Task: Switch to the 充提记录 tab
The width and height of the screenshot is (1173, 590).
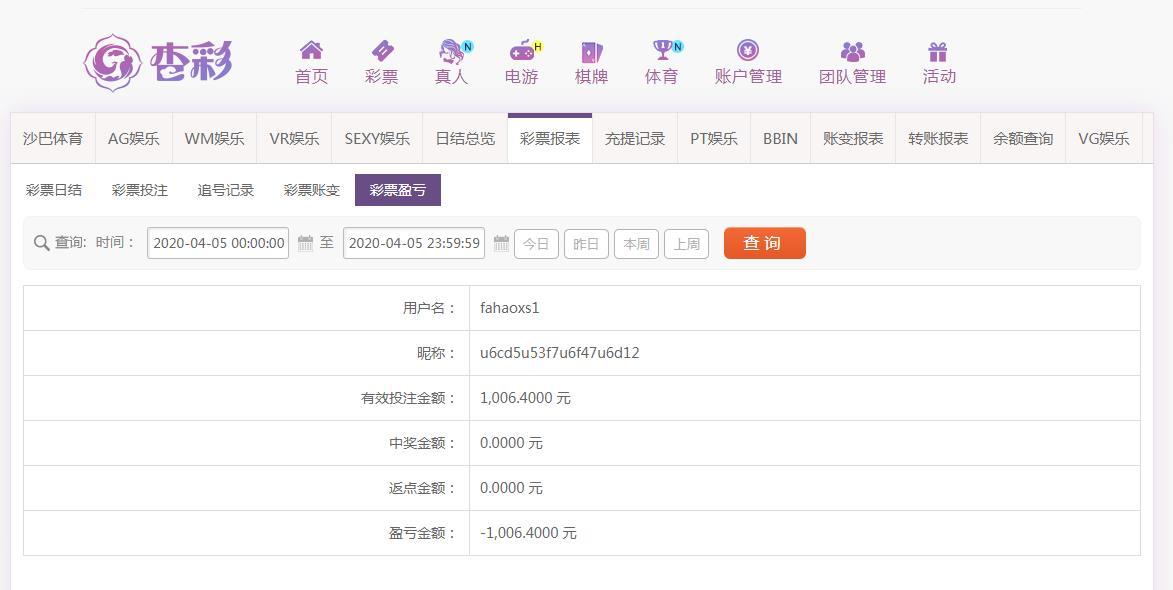Action: [x=635, y=138]
